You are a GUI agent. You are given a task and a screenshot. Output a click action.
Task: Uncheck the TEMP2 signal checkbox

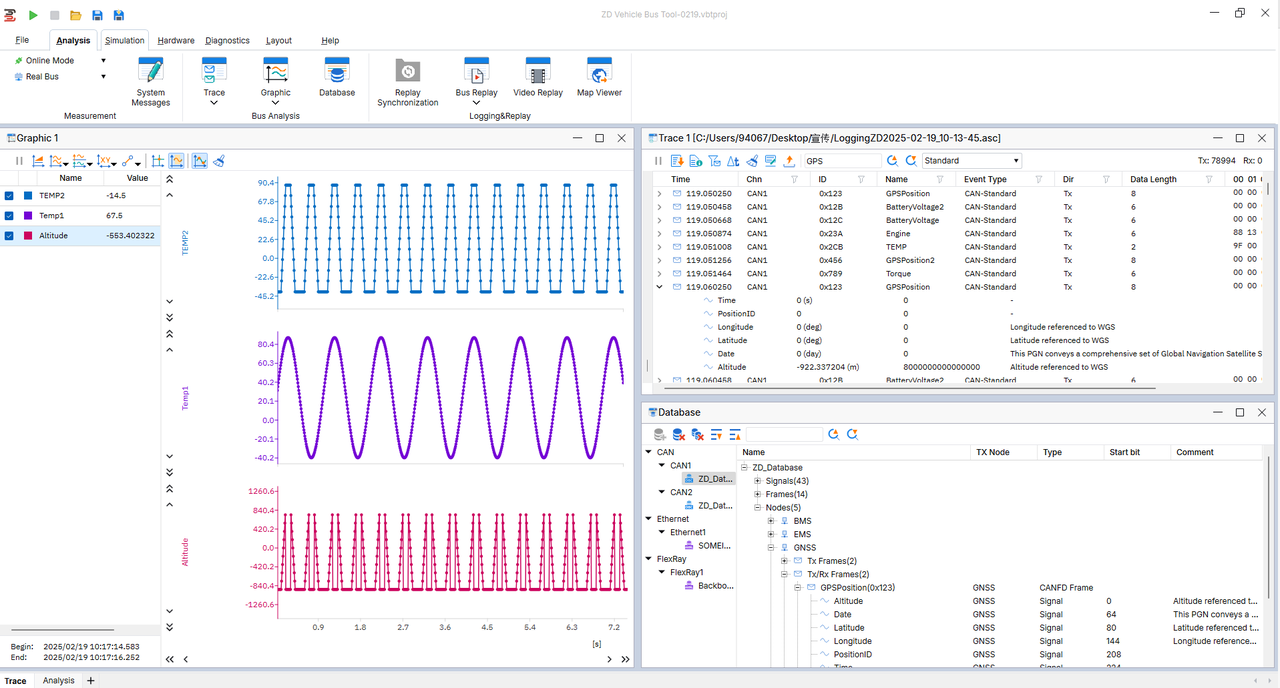point(9,196)
